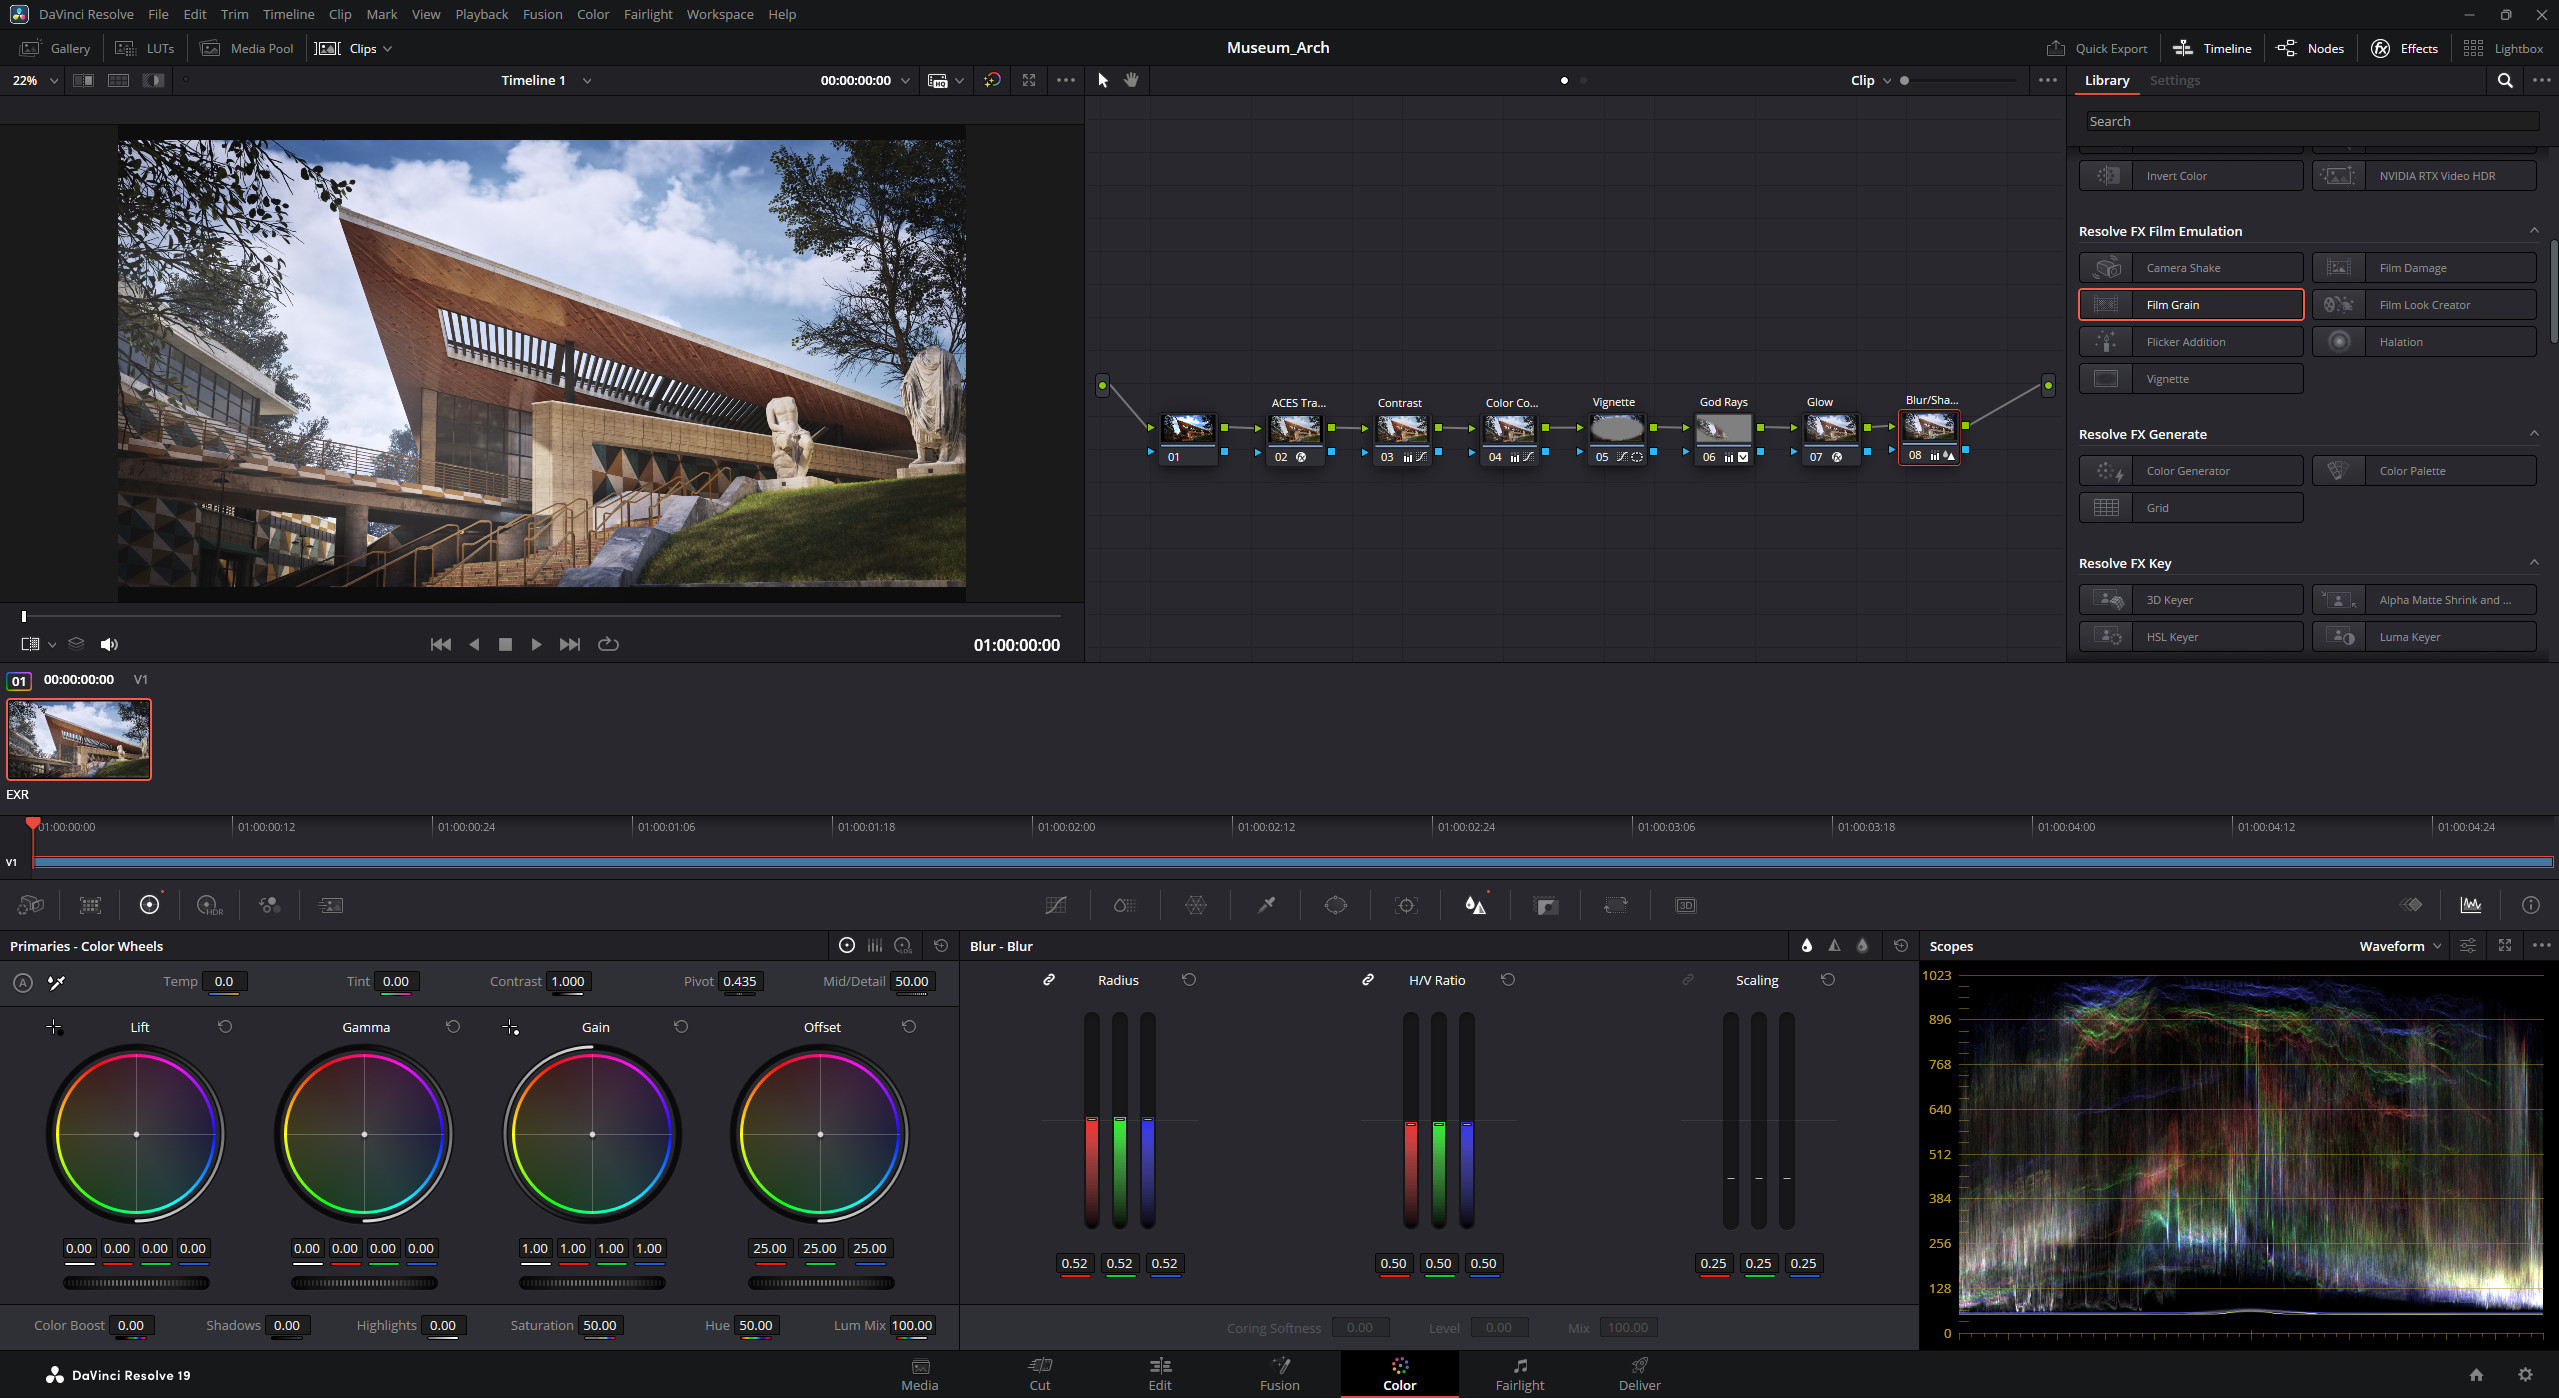Open the Tracker palette
Screen dimensions: 2559x1399
click(x=1407, y=905)
